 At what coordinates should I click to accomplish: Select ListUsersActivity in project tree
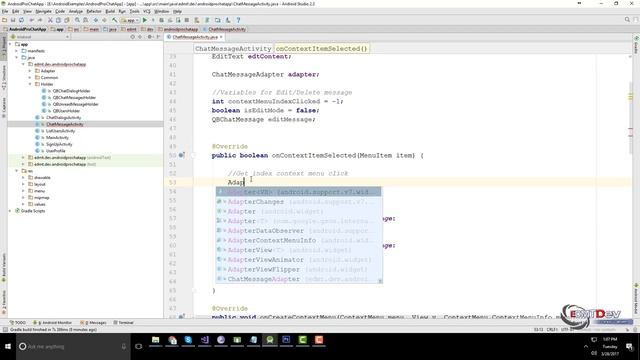click(x=60, y=131)
